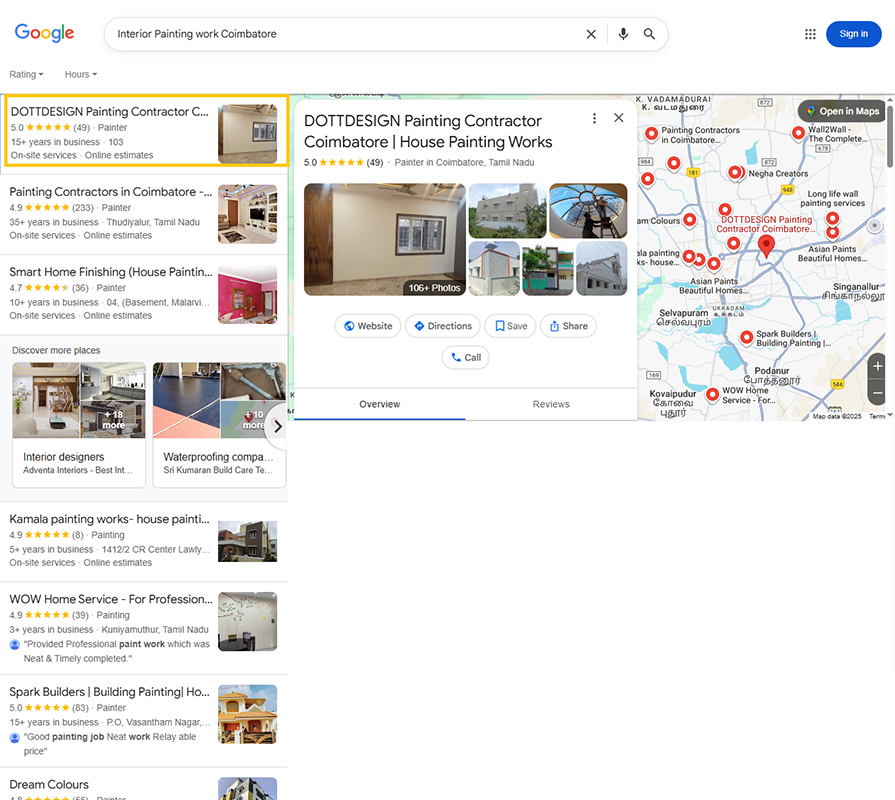Call the DOTTDESIGN painter
Image resolution: width=895 pixels, height=800 pixels.
click(x=465, y=357)
